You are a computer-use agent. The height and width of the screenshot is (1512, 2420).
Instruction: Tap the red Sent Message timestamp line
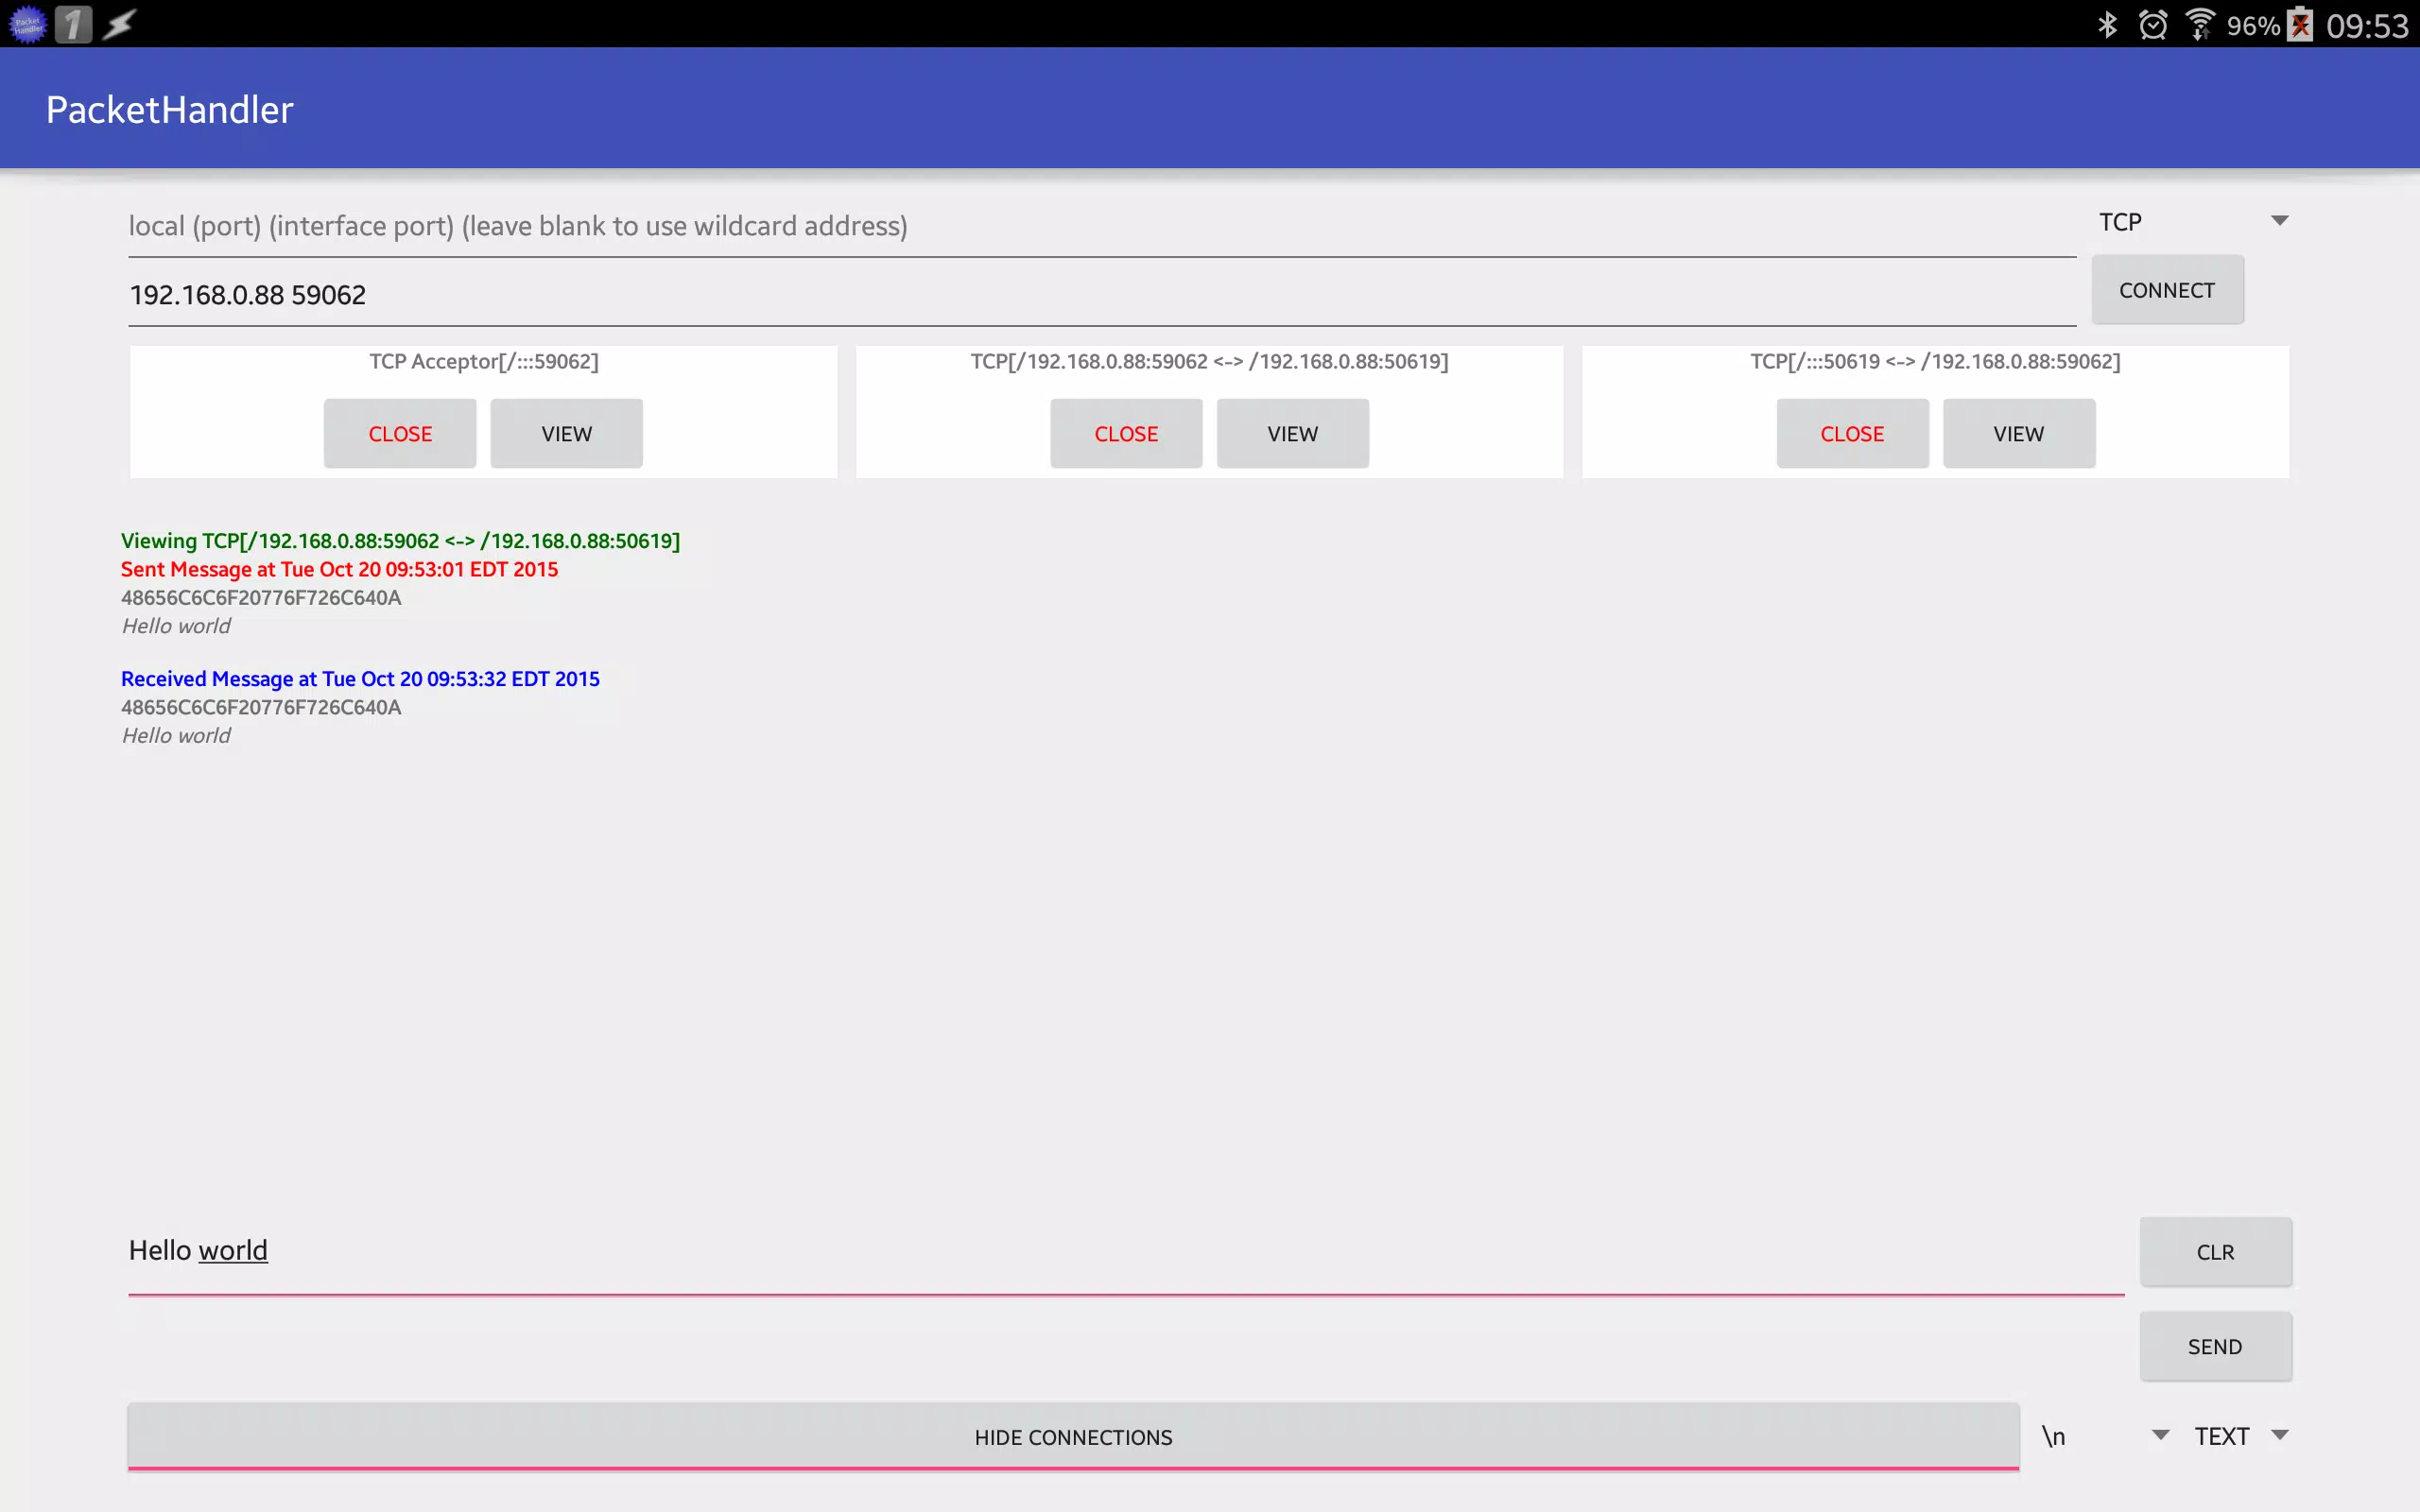339,569
